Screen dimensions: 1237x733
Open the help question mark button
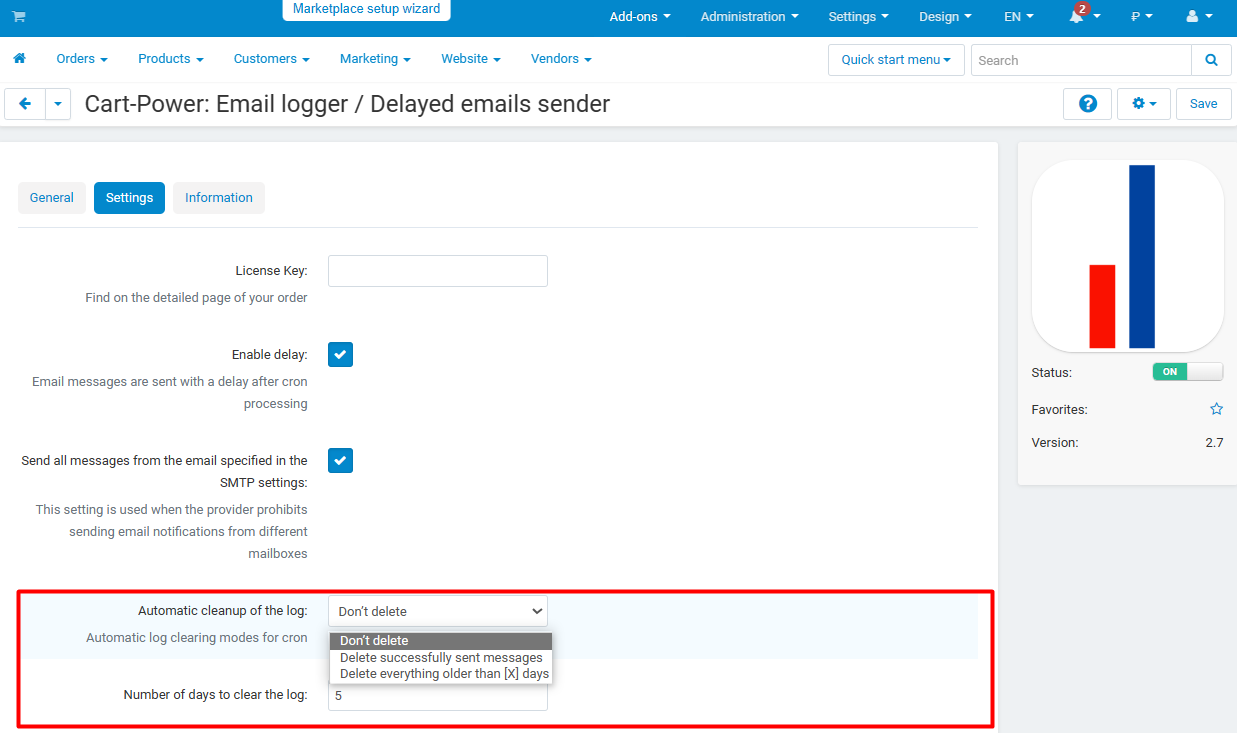pyautogui.click(x=1087, y=104)
